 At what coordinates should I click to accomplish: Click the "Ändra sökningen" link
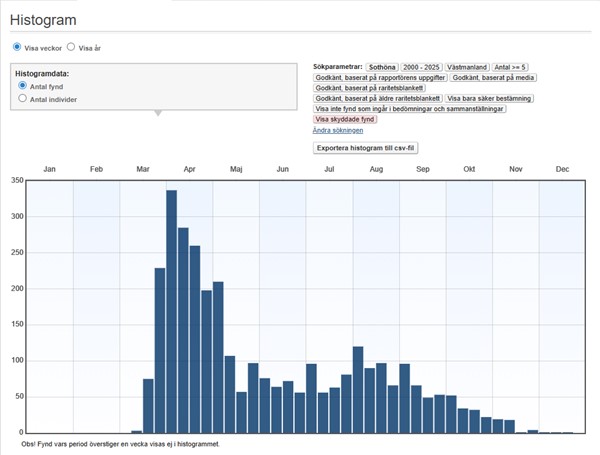click(338, 130)
